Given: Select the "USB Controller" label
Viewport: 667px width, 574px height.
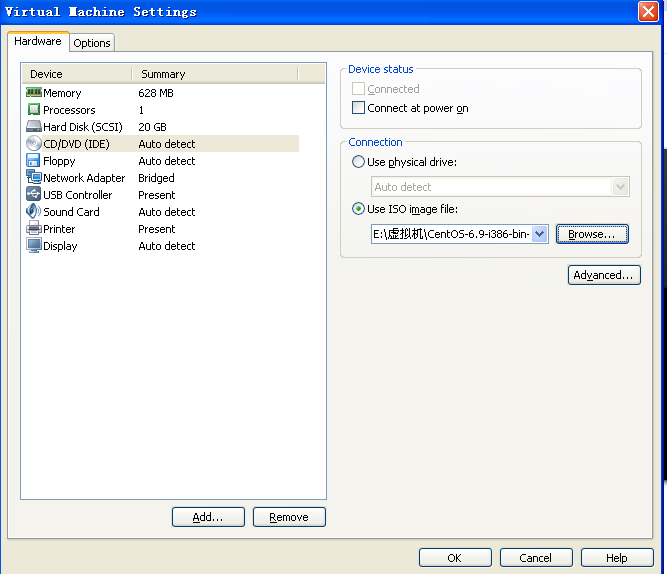Looking at the screenshot, I should coord(78,195).
